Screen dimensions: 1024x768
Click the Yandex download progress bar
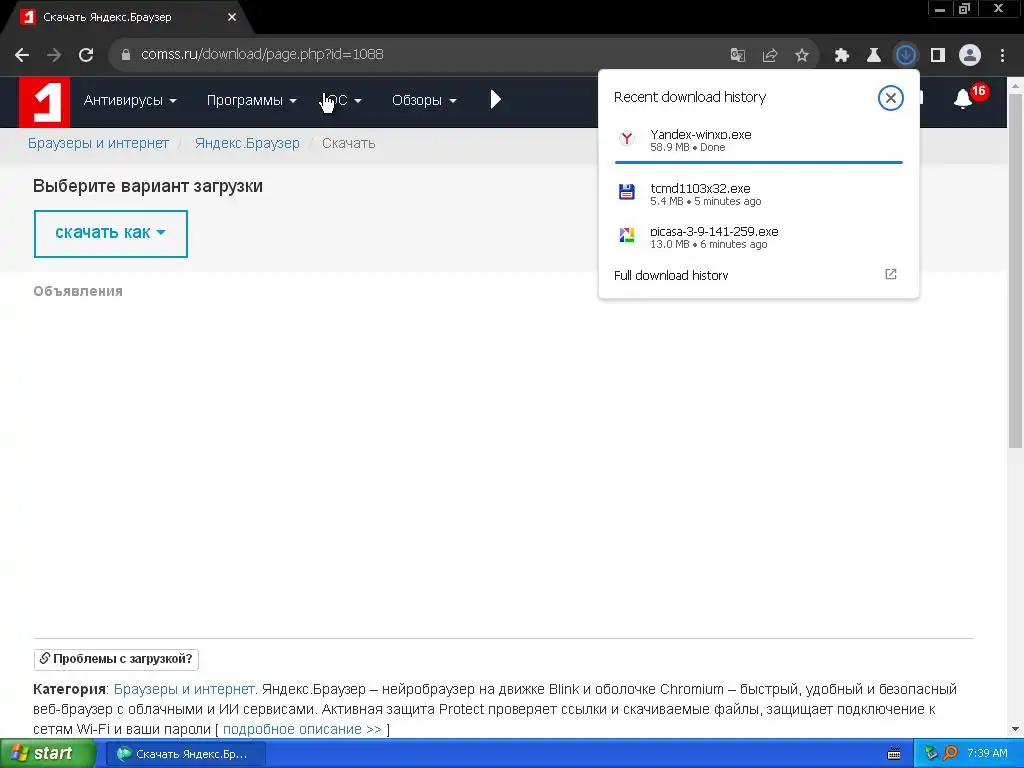(758, 162)
